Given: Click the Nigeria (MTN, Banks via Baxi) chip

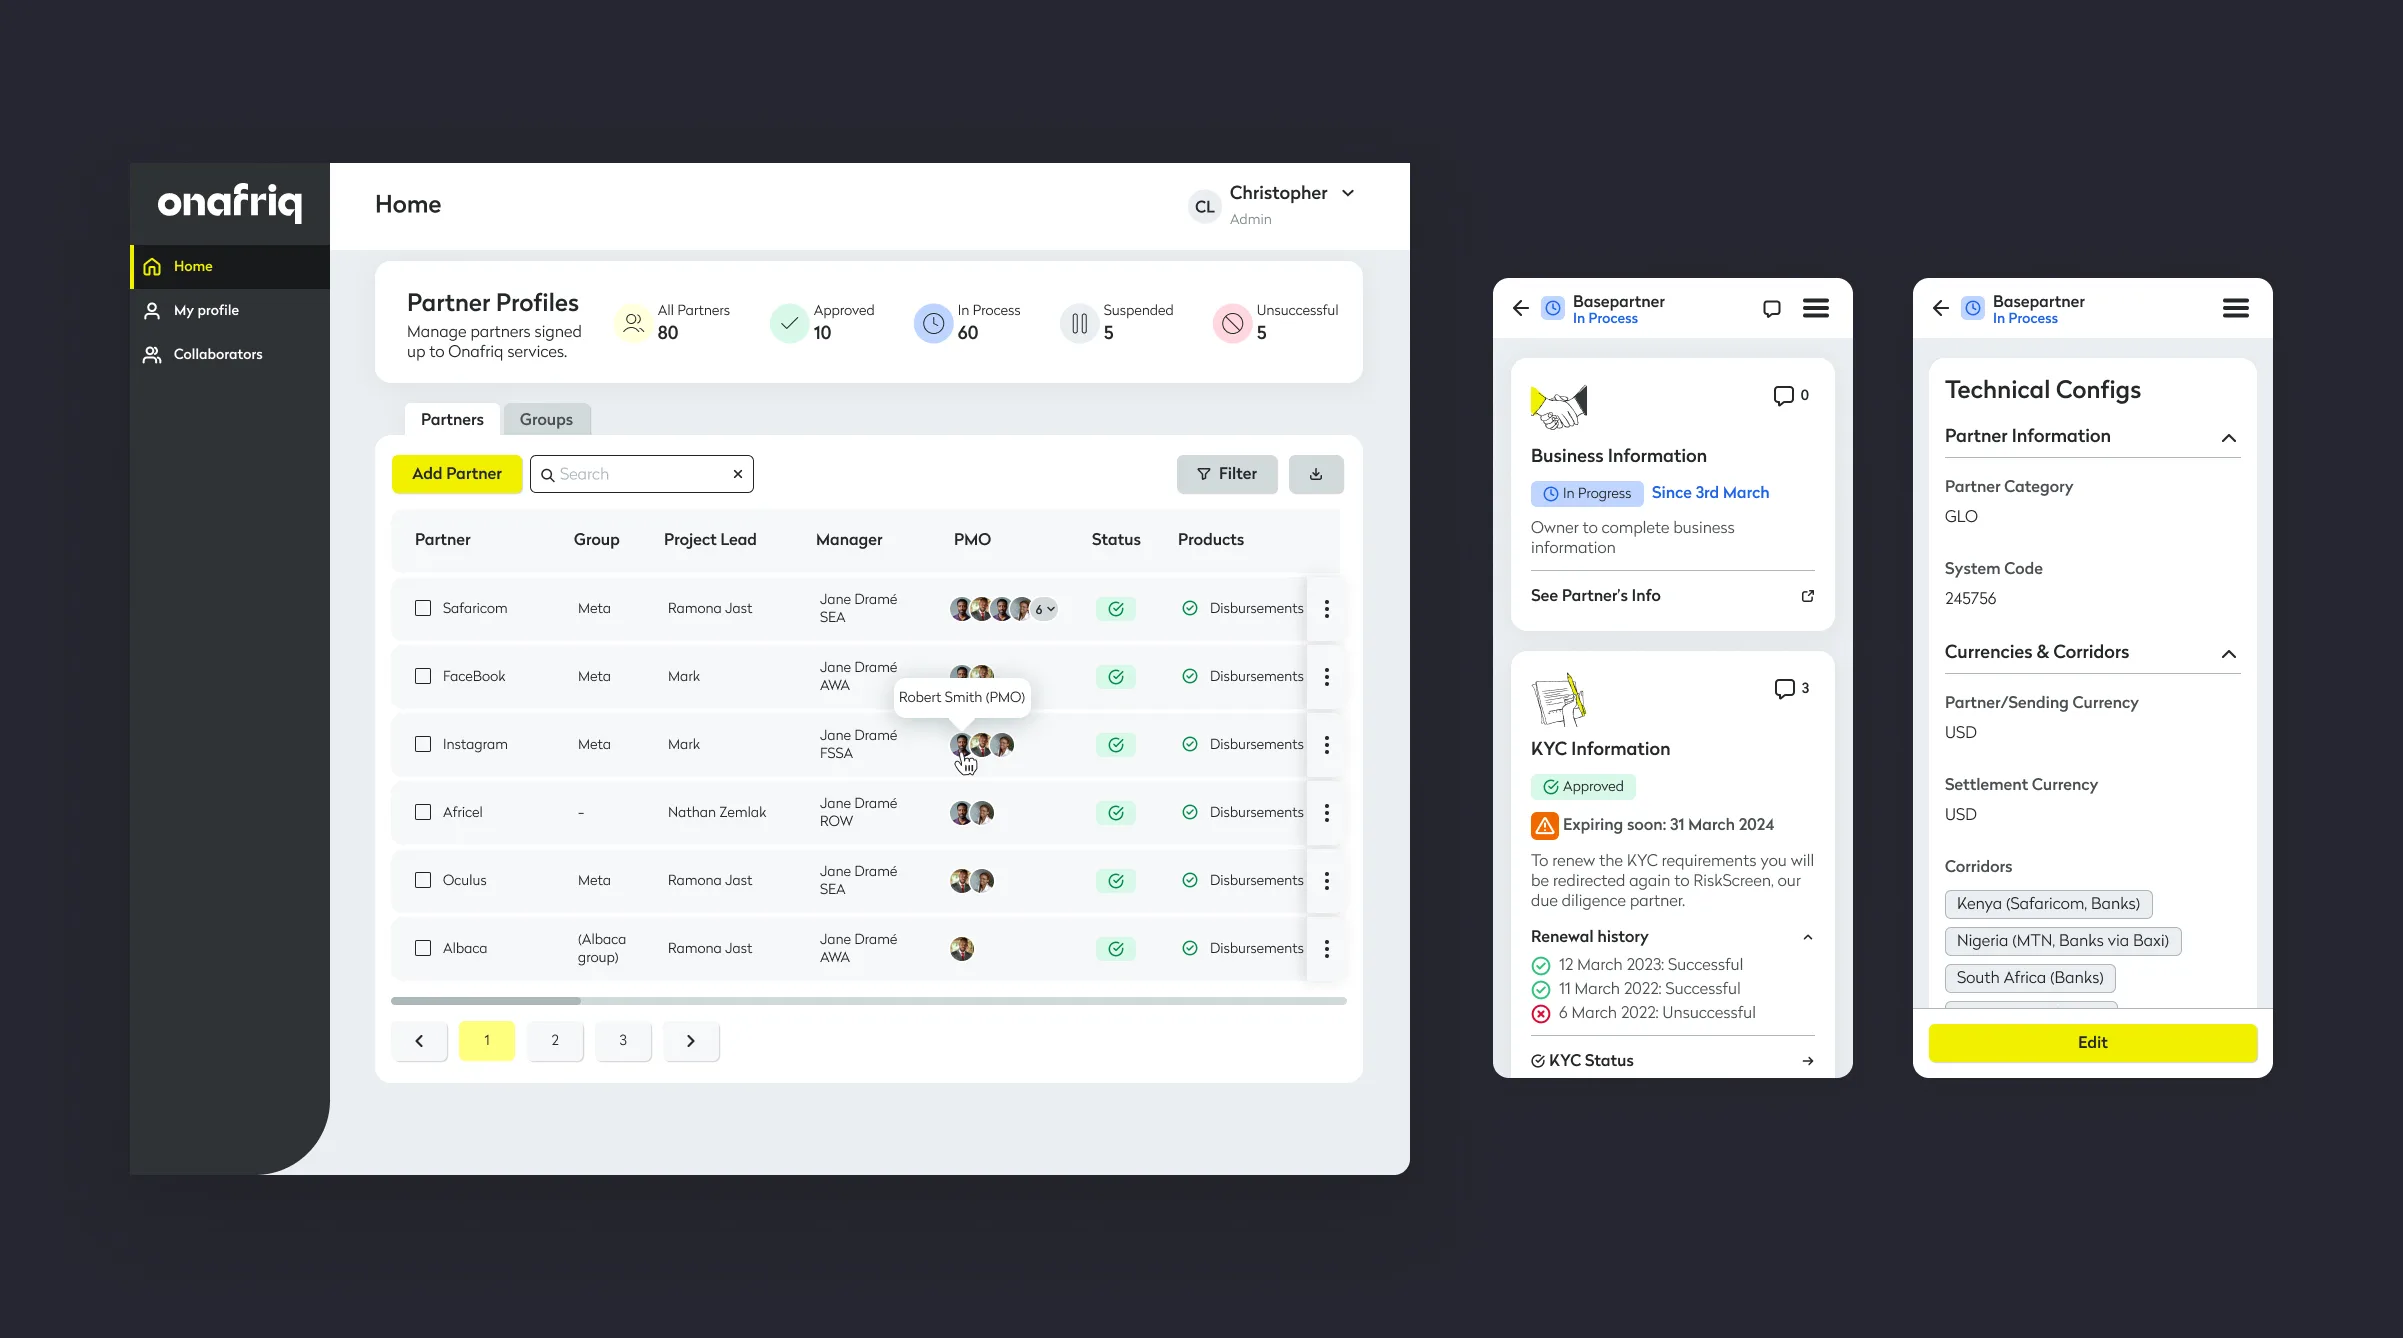Looking at the screenshot, I should click(2063, 941).
